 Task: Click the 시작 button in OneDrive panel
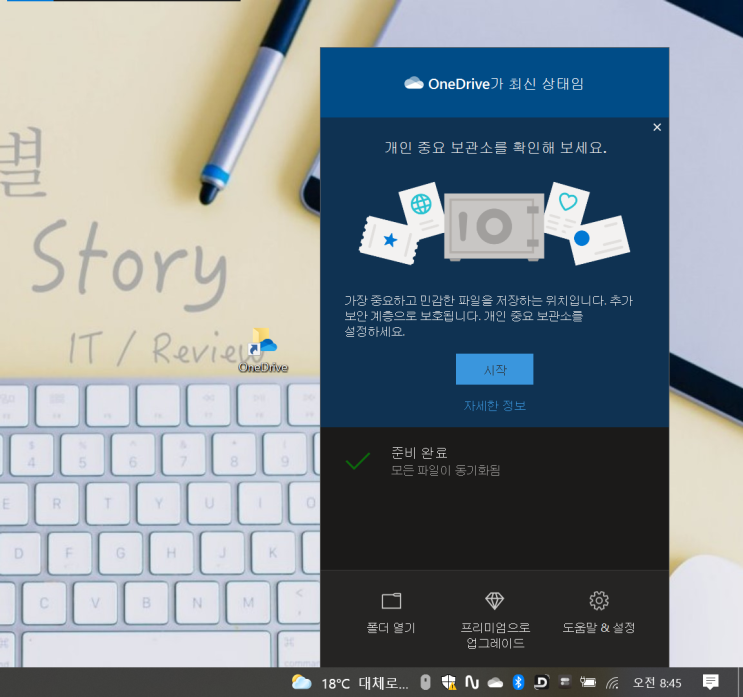tap(494, 369)
